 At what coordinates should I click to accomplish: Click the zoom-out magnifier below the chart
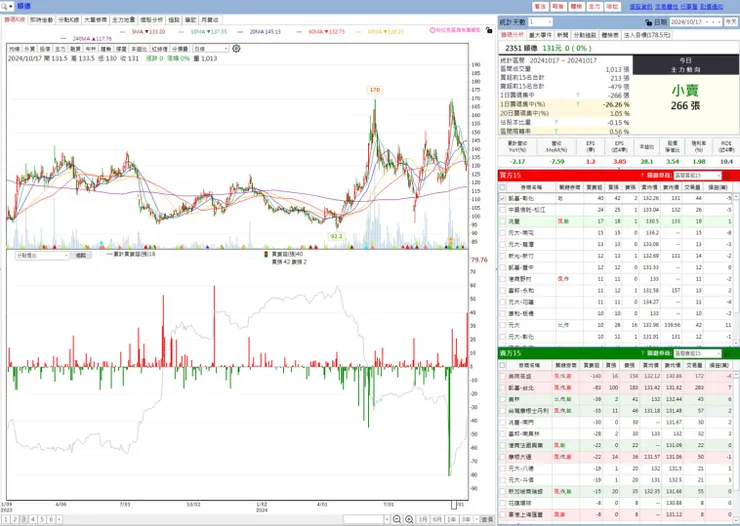coord(397,519)
